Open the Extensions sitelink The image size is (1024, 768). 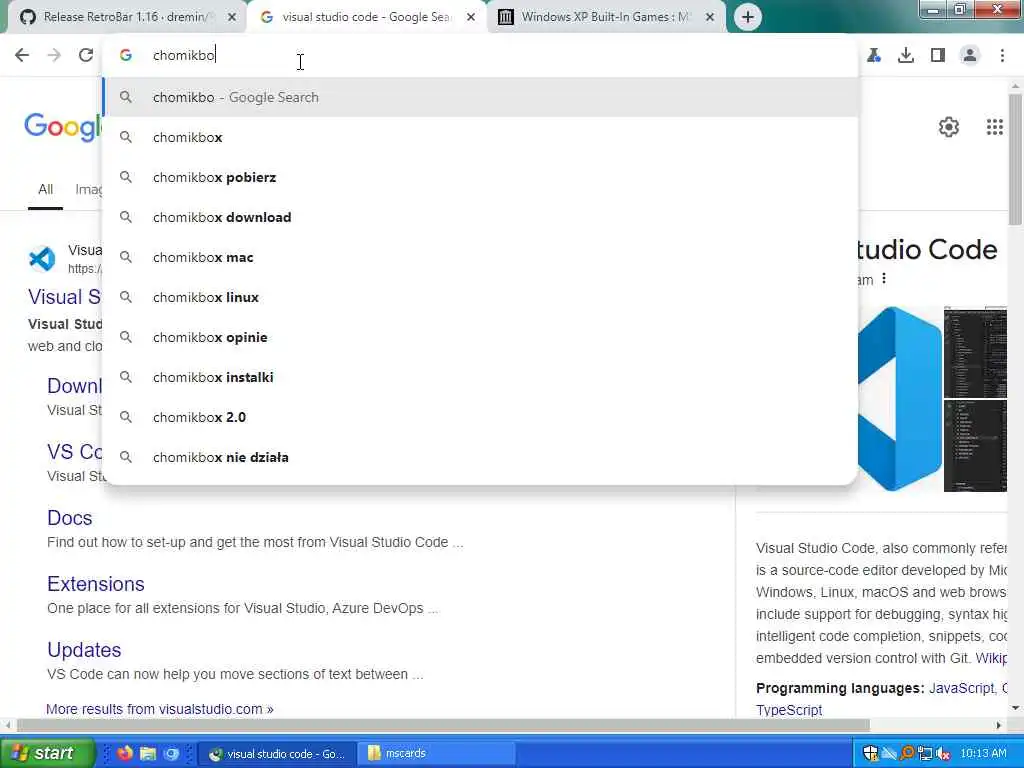click(95, 584)
